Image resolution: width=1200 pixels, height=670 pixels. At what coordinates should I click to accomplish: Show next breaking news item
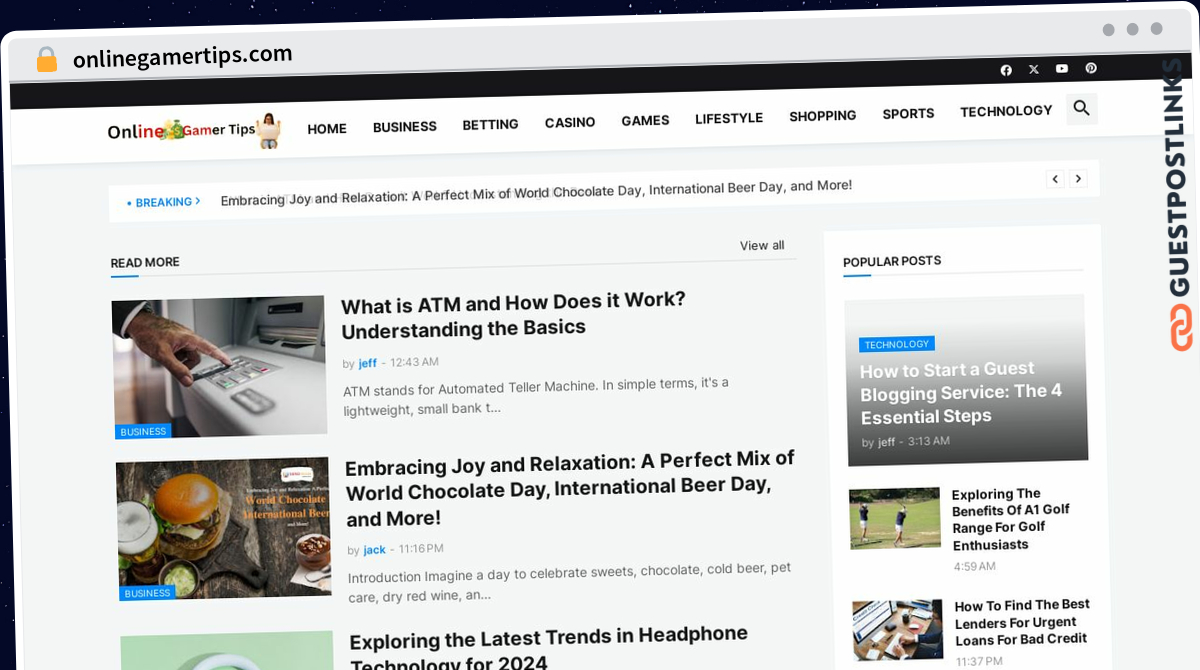click(x=1078, y=179)
